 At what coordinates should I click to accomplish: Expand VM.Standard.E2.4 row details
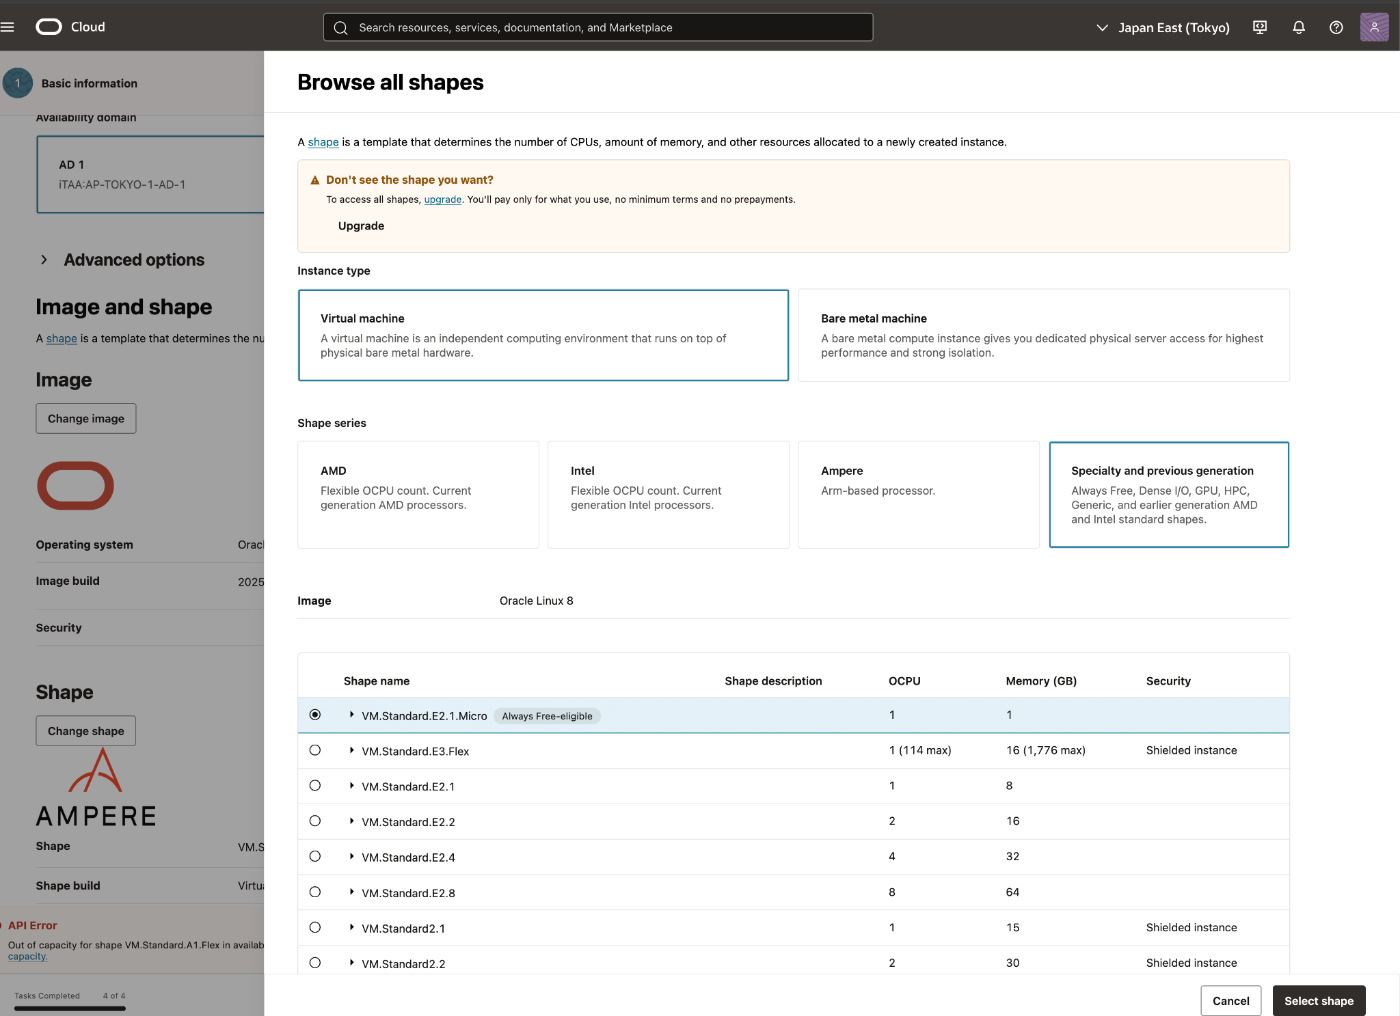pyautogui.click(x=352, y=857)
